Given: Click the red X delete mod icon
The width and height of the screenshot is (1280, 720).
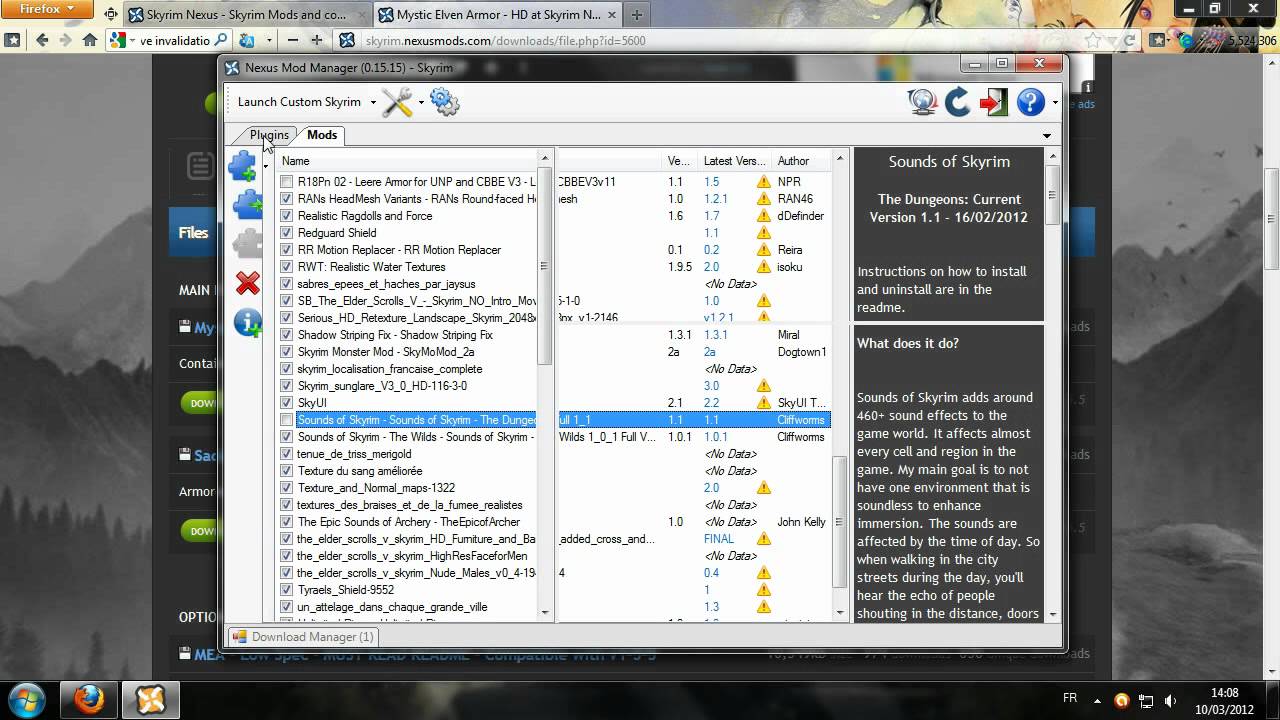Looking at the screenshot, I should pos(248,283).
